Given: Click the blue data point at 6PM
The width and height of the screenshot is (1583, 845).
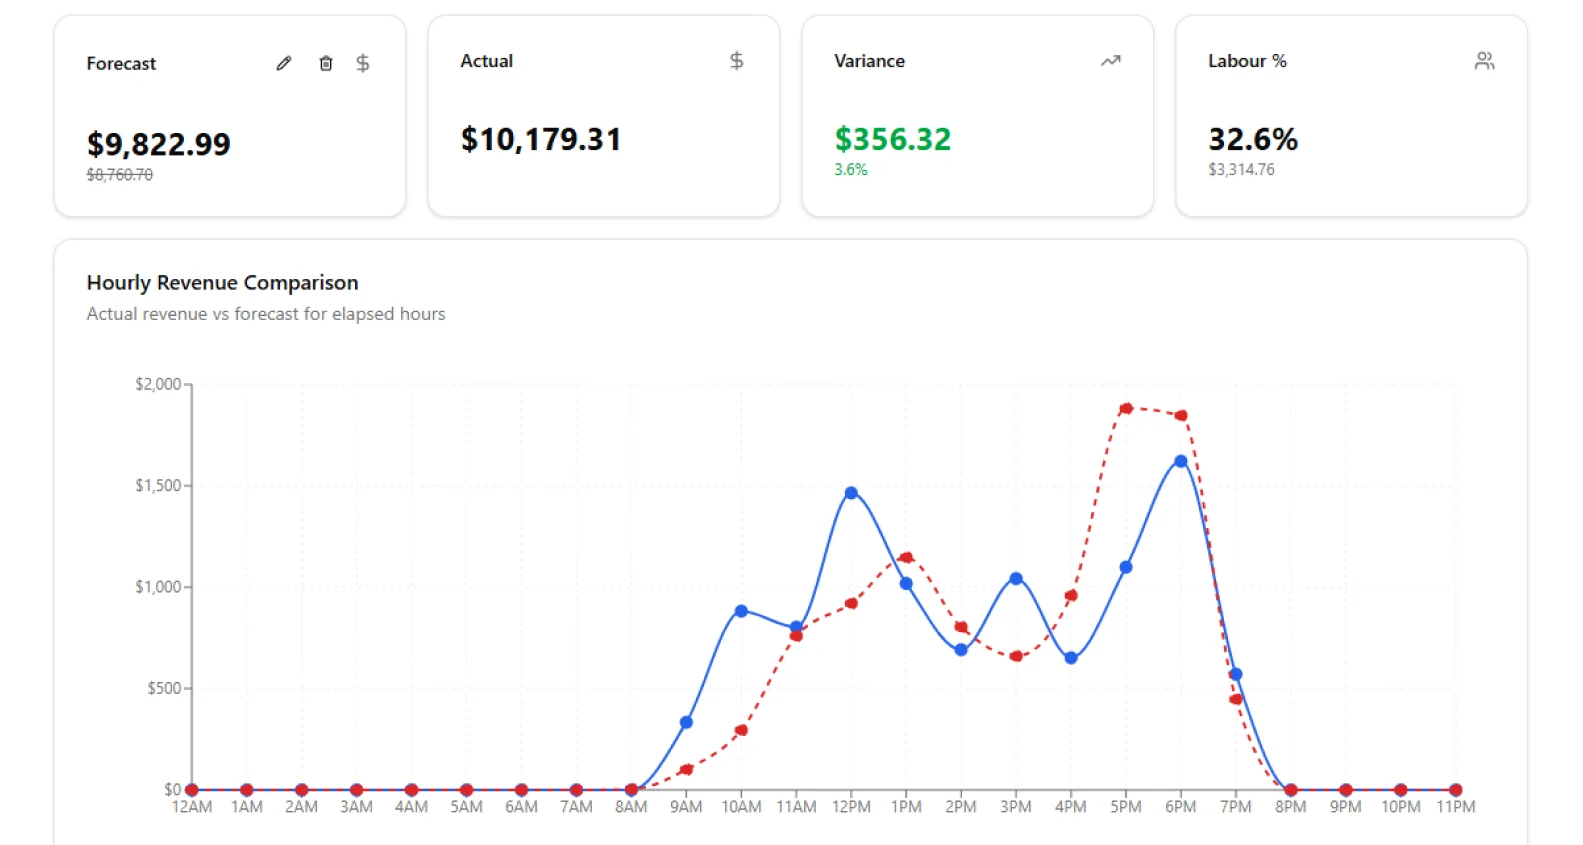Looking at the screenshot, I should (x=1181, y=461).
